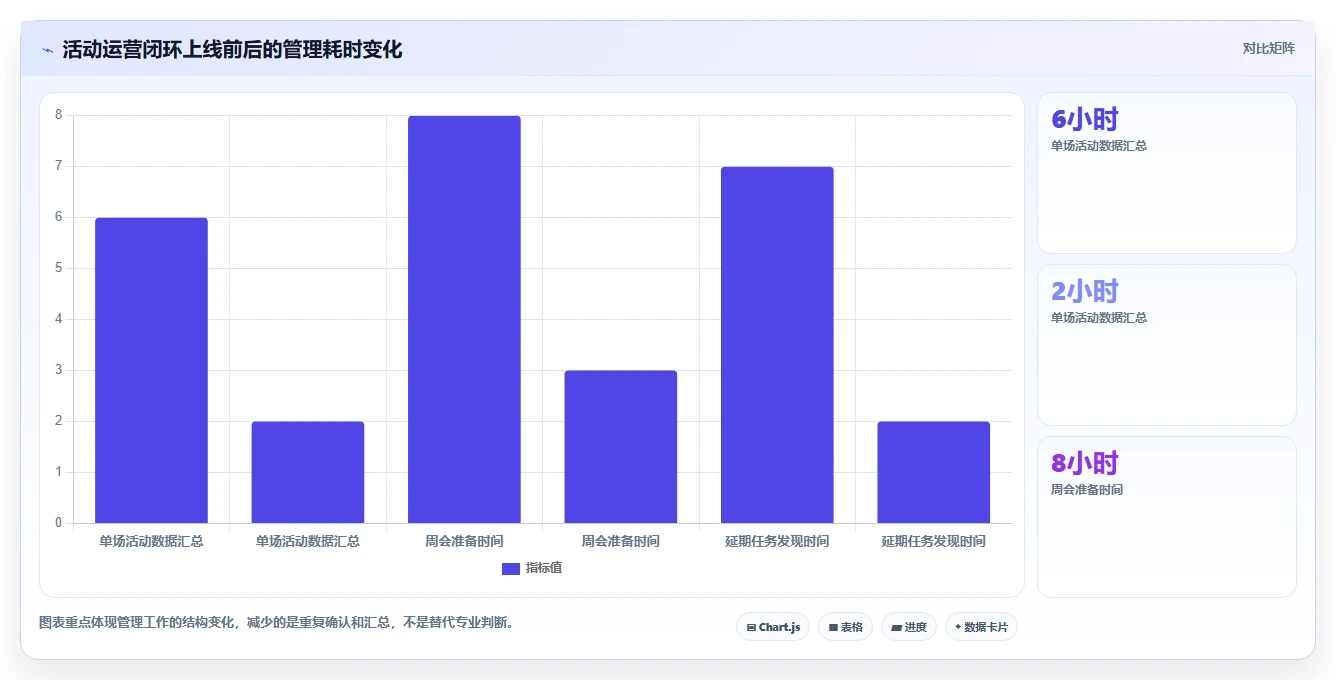Click the 单场活动数据汇总 caption in the 2小时 card
This screenshot has width=1336, height=680.
1099,318
